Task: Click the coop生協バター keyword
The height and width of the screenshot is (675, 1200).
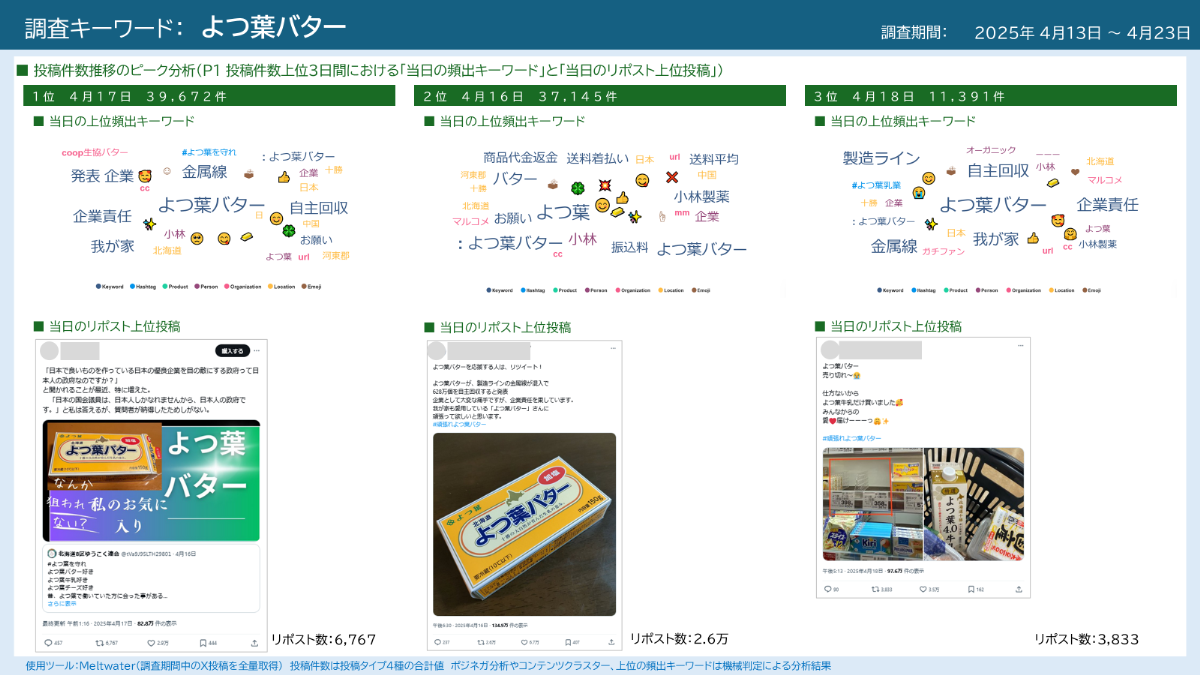Action: (x=95, y=153)
